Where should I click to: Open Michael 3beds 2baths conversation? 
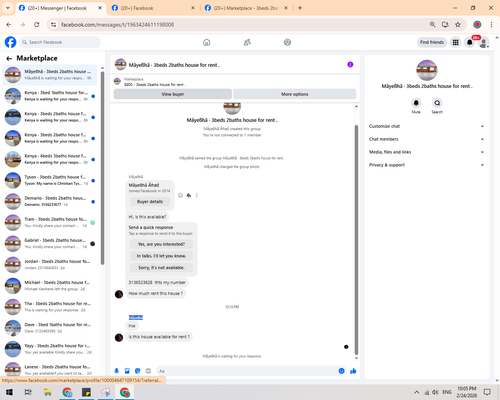50,286
